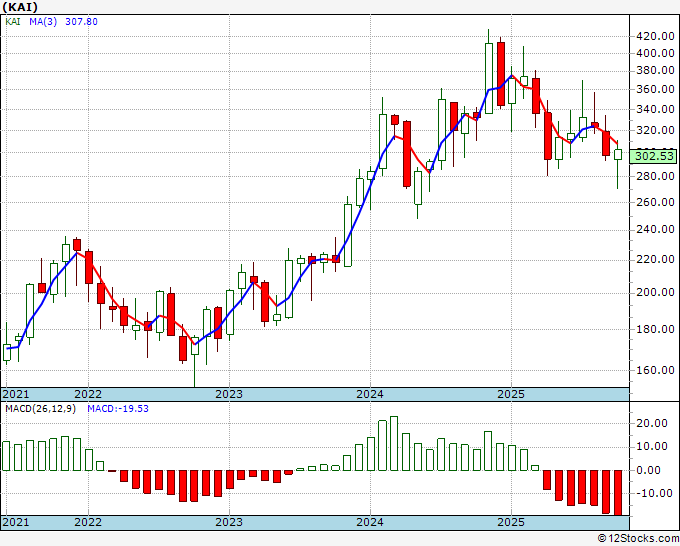Select the 2025 marker on price timeline
Screen dimensions: 680x546
511,394
